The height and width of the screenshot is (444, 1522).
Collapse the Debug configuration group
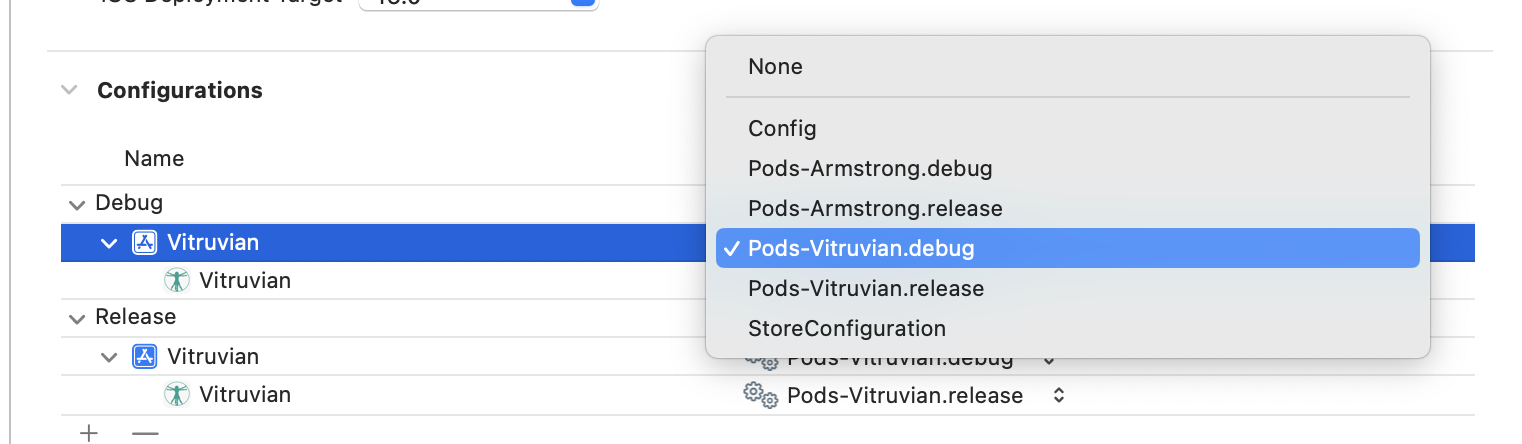(x=77, y=204)
